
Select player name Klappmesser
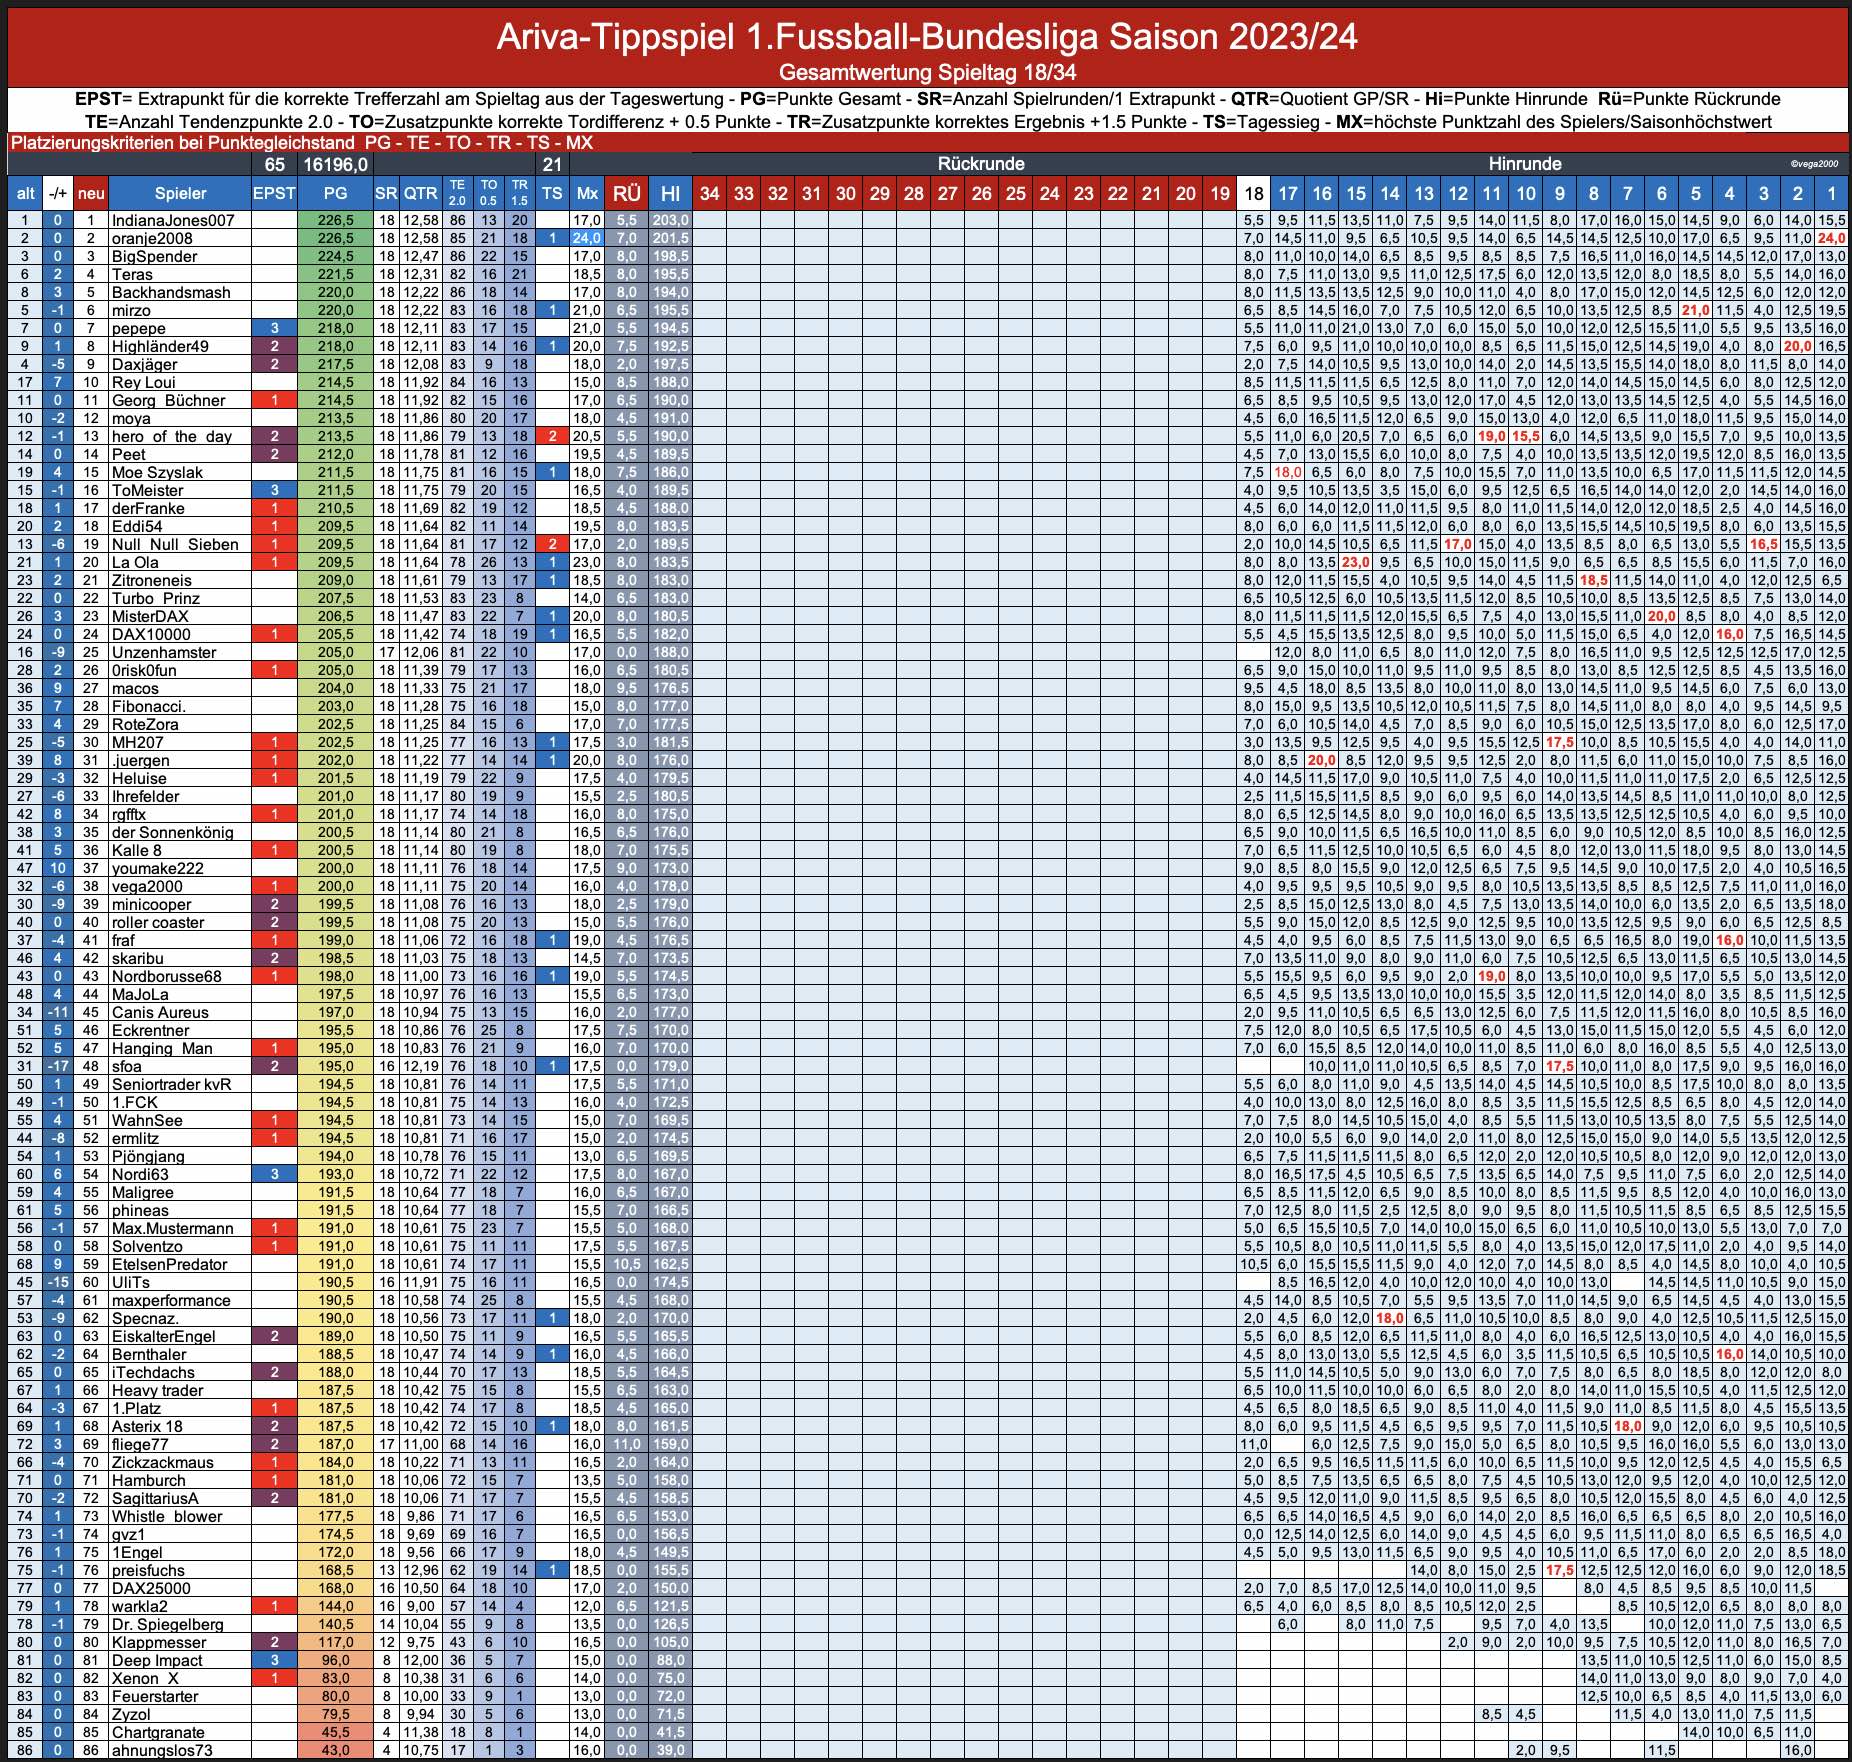point(159,1642)
